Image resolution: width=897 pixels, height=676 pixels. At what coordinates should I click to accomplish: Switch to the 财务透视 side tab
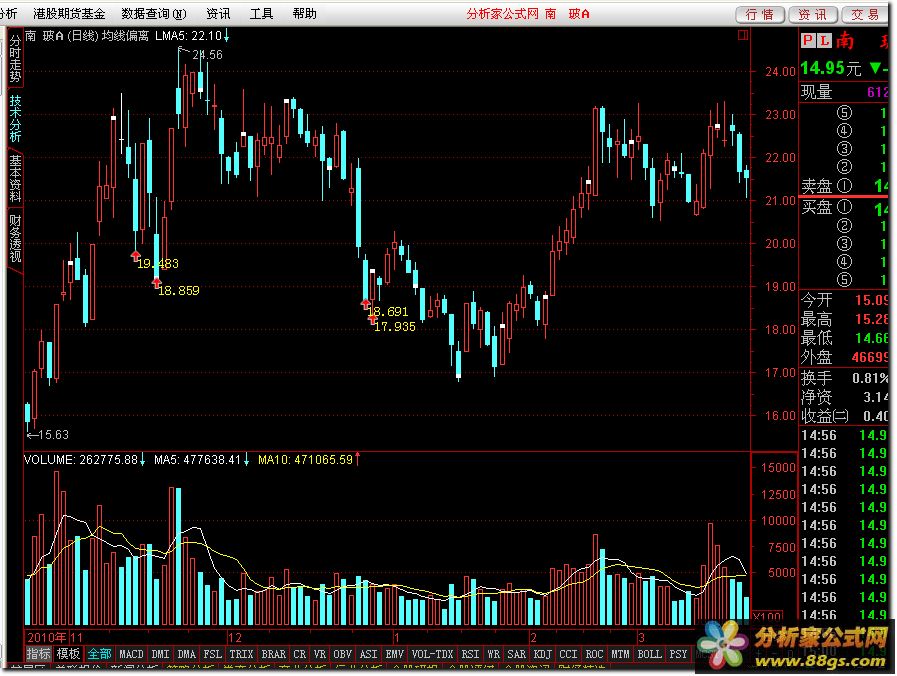[15, 240]
